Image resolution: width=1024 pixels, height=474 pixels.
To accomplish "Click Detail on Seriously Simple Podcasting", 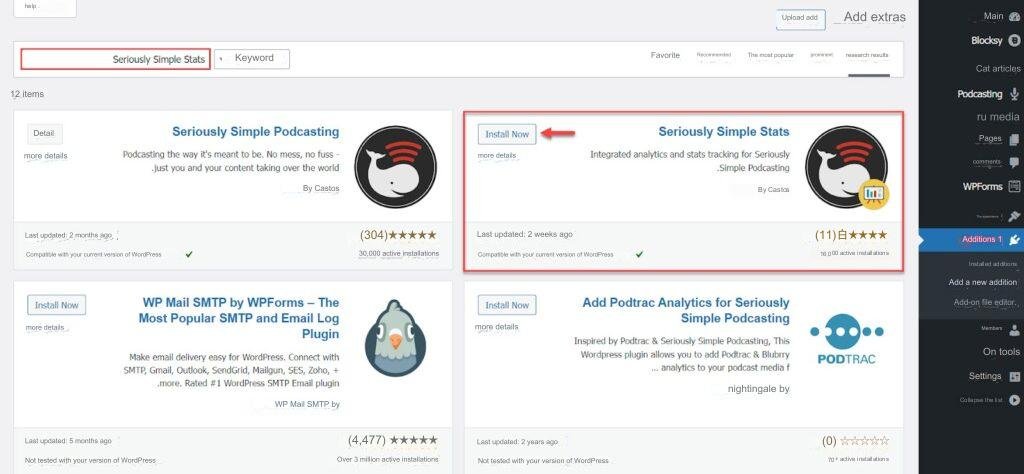I will tap(44, 133).
